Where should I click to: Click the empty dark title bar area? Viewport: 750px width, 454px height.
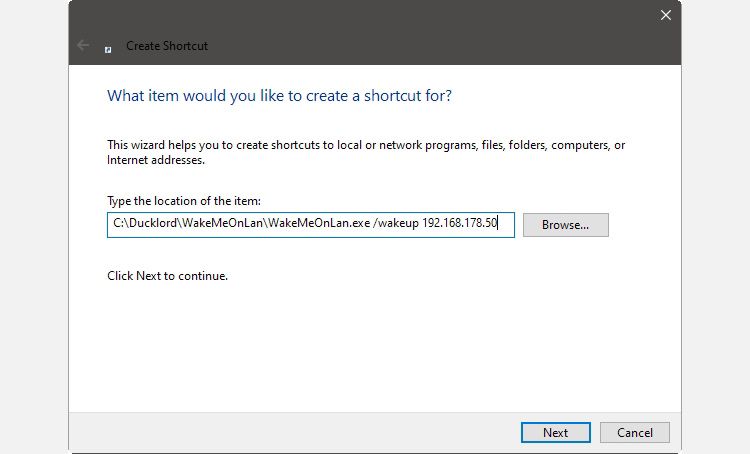[x=400, y=30]
